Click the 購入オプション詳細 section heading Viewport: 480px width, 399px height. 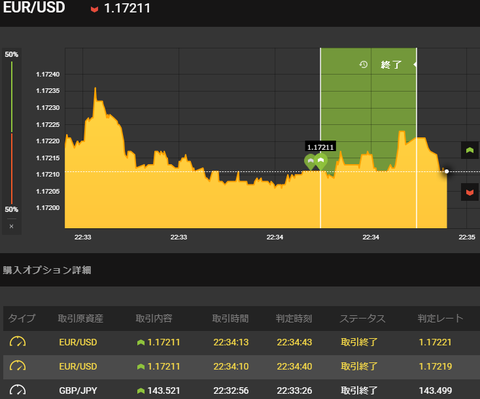point(47,270)
